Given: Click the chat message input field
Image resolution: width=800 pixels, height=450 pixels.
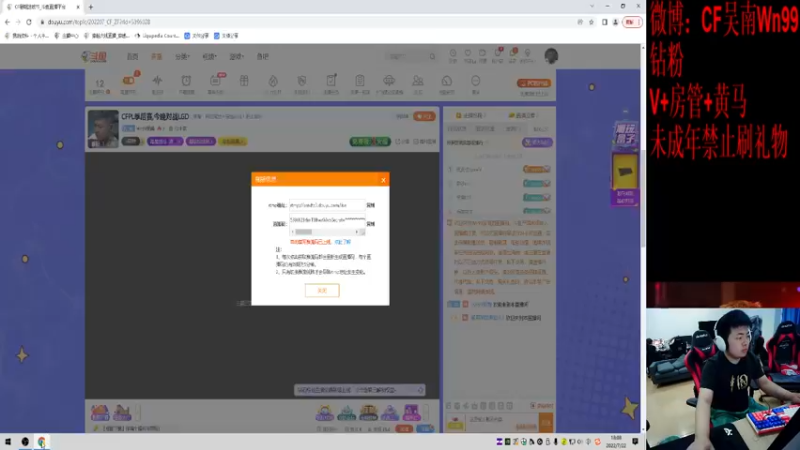Looking at the screenshot, I should pyautogui.click(x=502, y=422).
